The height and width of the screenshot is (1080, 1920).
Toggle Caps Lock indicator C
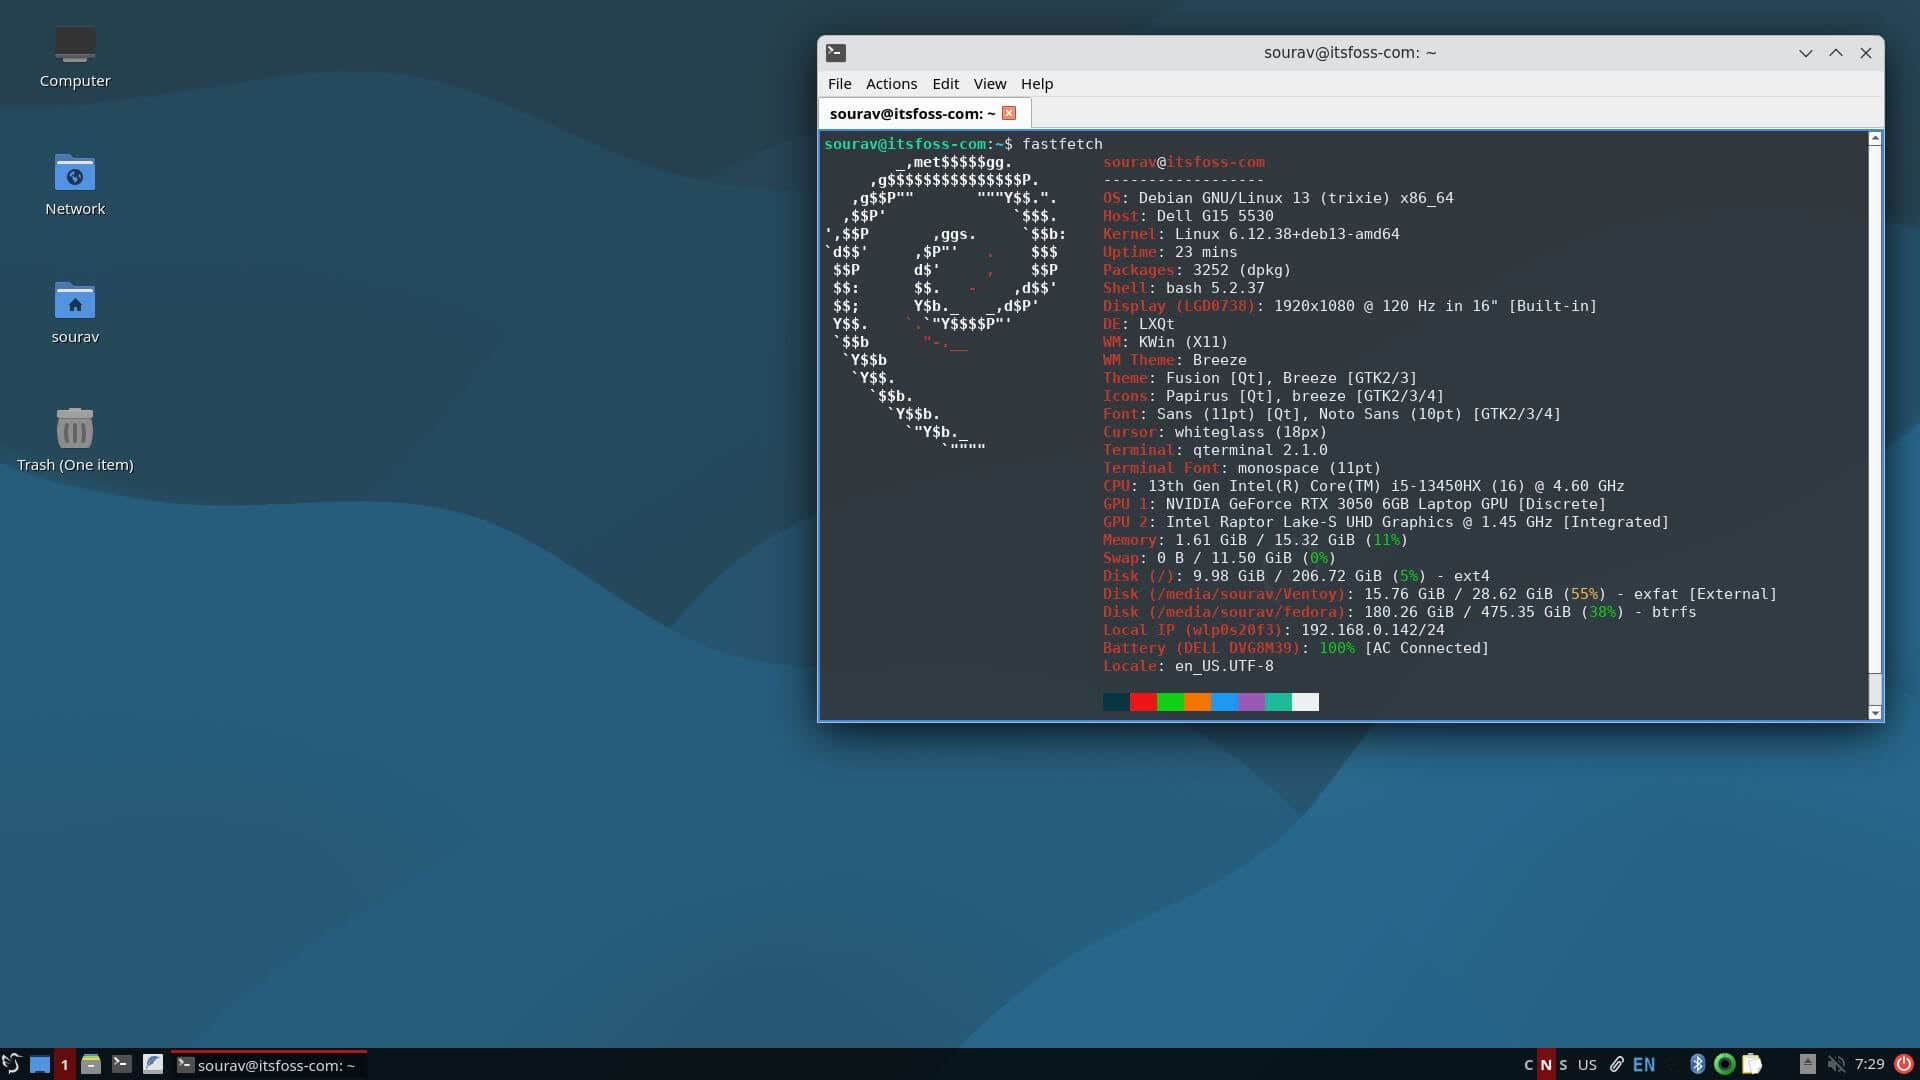tap(1528, 1065)
